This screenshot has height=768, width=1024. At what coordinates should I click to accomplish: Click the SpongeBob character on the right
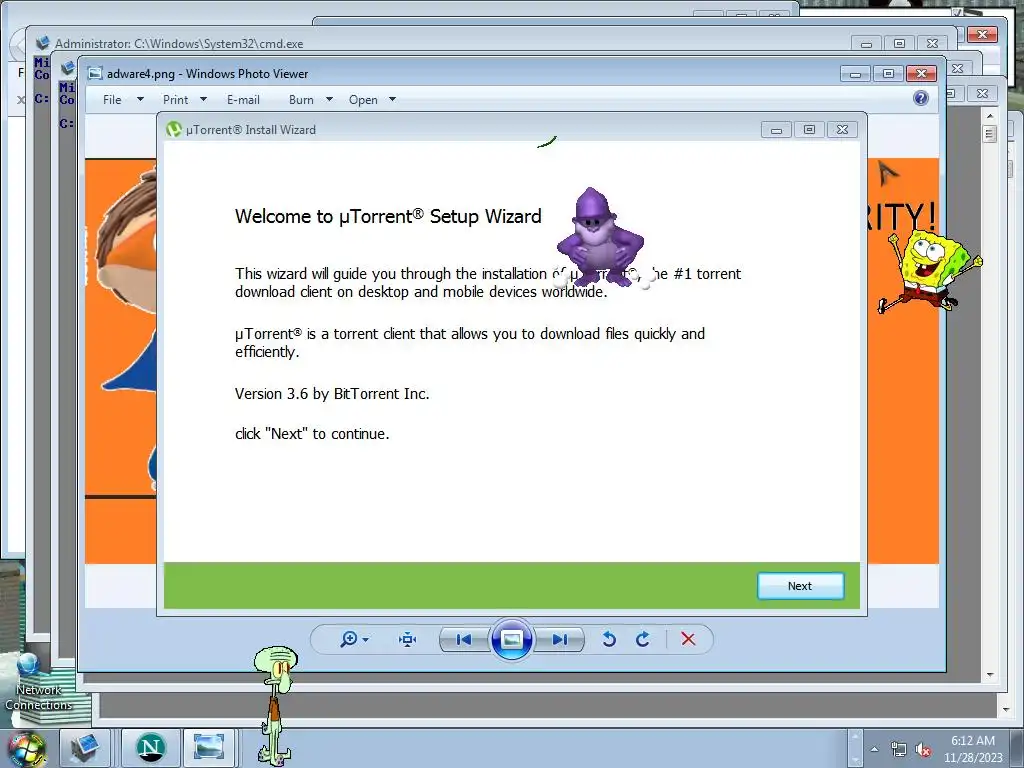click(x=929, y=270)
